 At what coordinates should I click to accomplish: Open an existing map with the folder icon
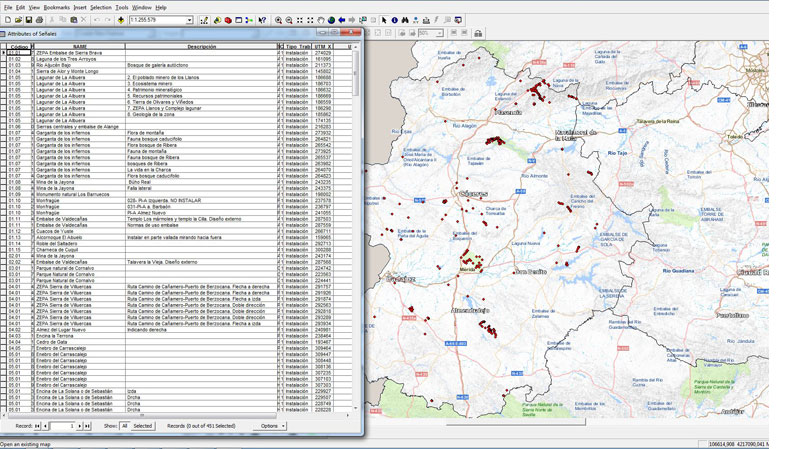[x=17, y=20]
